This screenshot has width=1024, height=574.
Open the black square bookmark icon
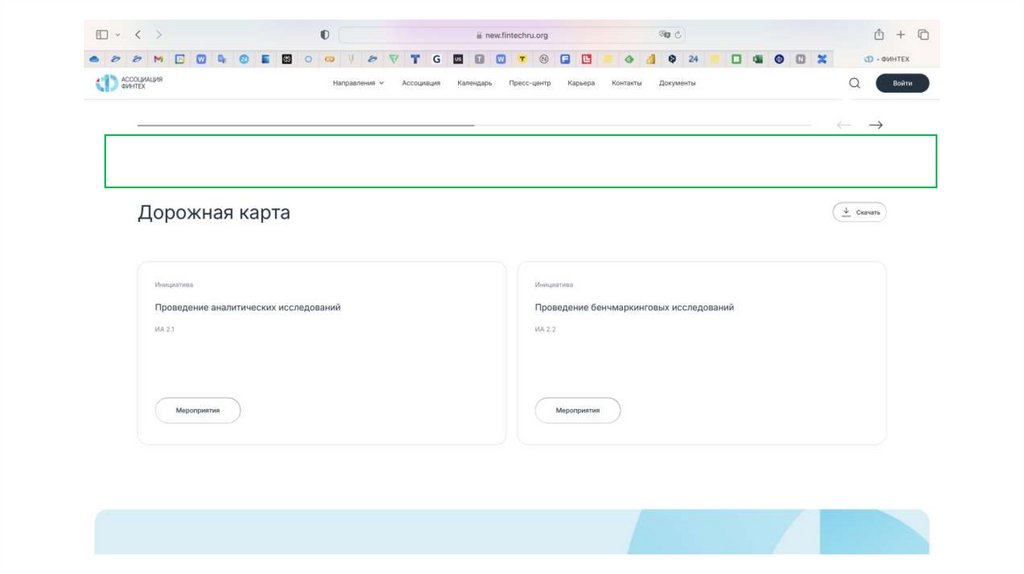click(x=287, y=59)
